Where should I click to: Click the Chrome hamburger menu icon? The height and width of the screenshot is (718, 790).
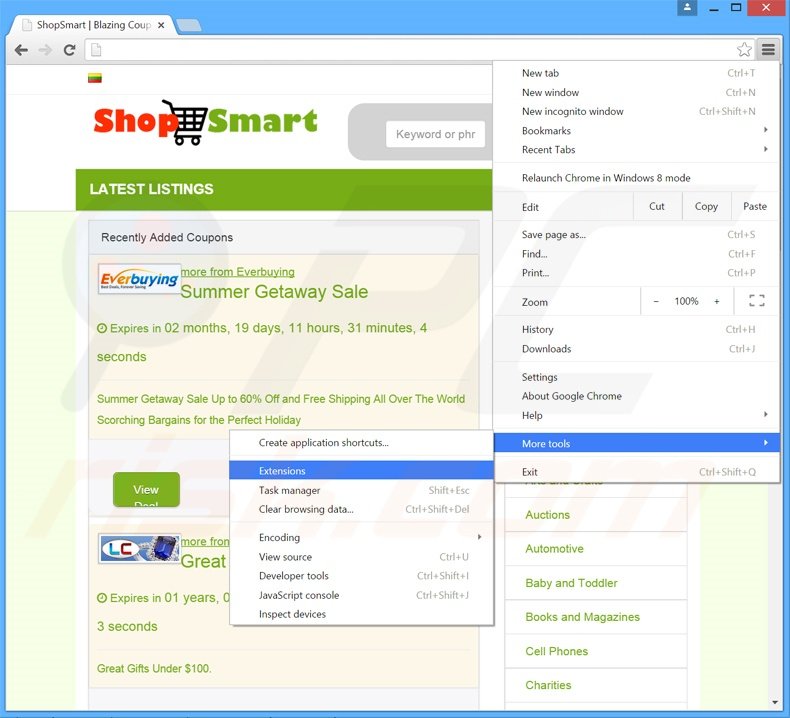point(768,49)
